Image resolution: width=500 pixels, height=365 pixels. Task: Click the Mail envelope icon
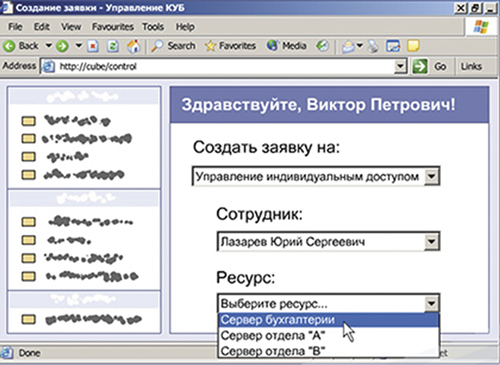pyautogui.click(x=348, y=46)
